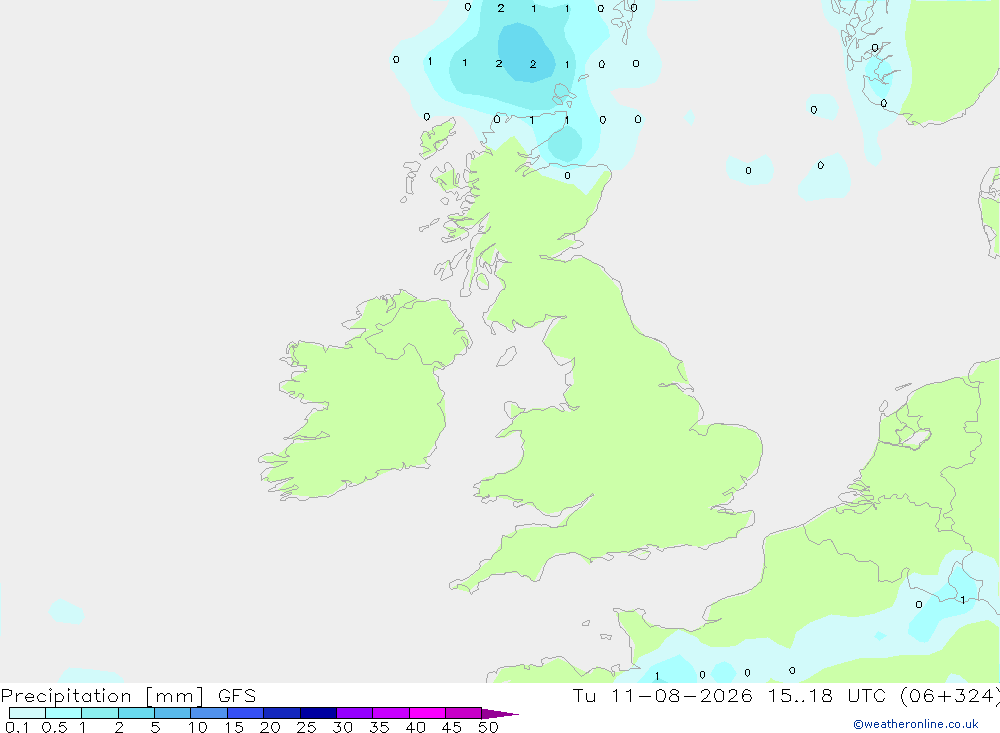Screen dimensions: 1000x733
Task: Click the legend label '50'
Action: (x=488, y=727)
